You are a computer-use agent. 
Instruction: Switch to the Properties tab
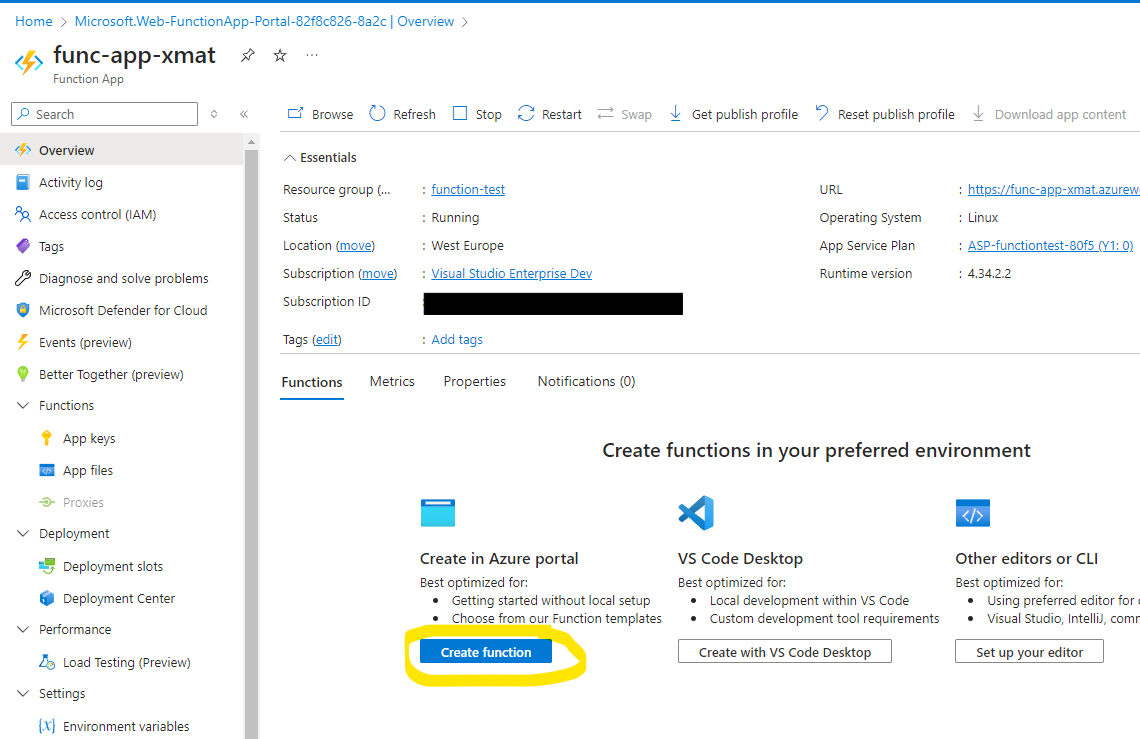(475, 381)
